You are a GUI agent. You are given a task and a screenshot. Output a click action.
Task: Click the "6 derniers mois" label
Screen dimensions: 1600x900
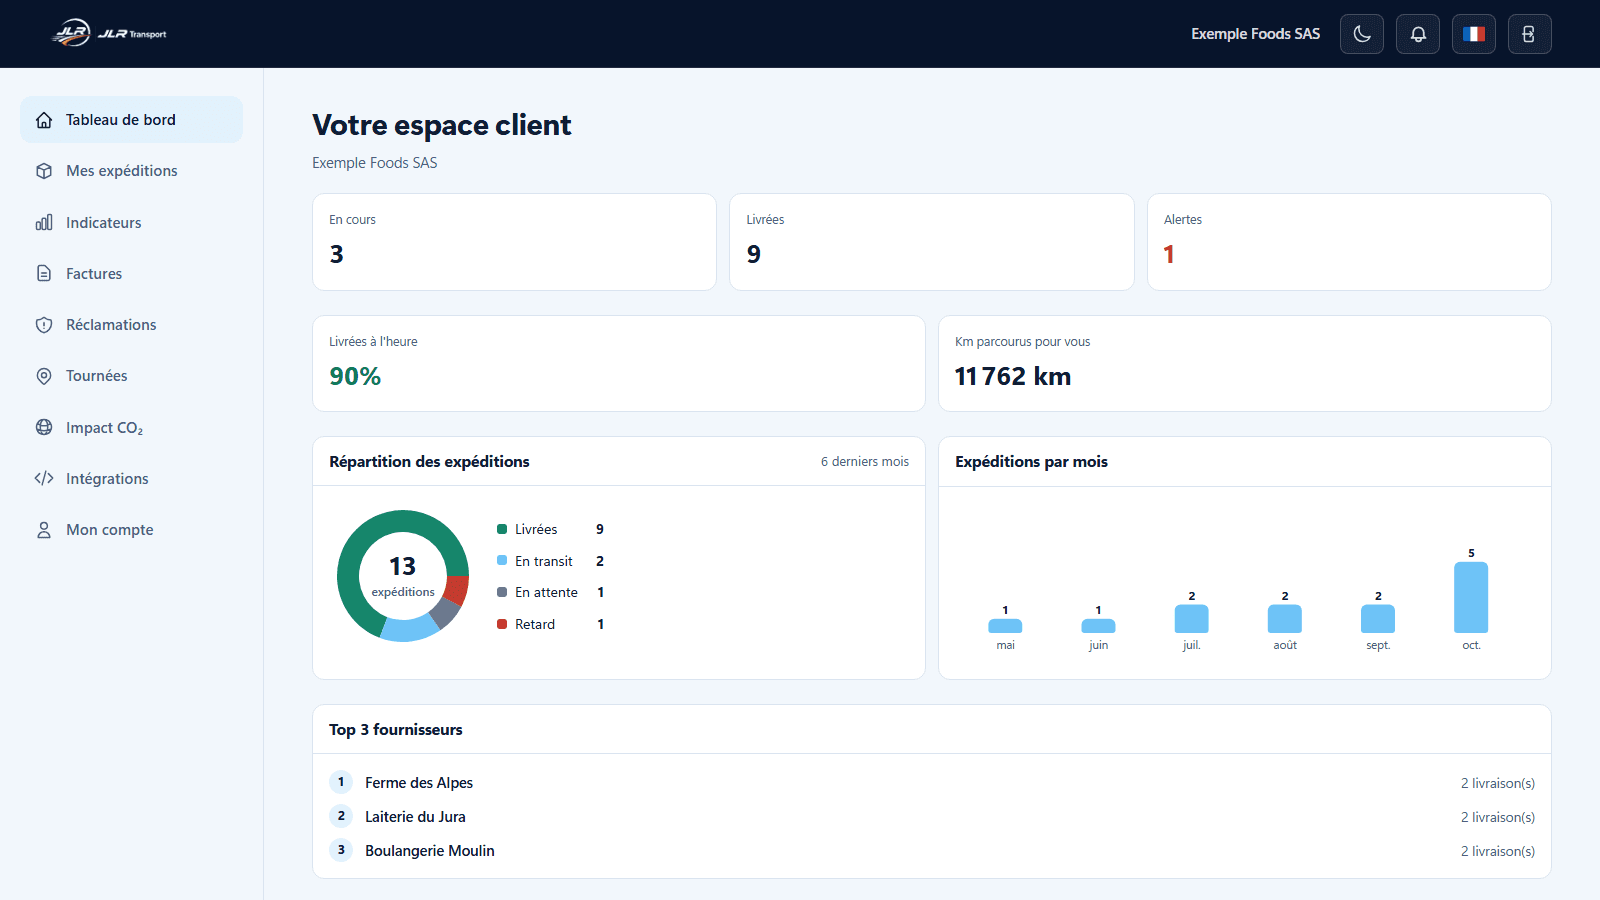coord(865,462)
